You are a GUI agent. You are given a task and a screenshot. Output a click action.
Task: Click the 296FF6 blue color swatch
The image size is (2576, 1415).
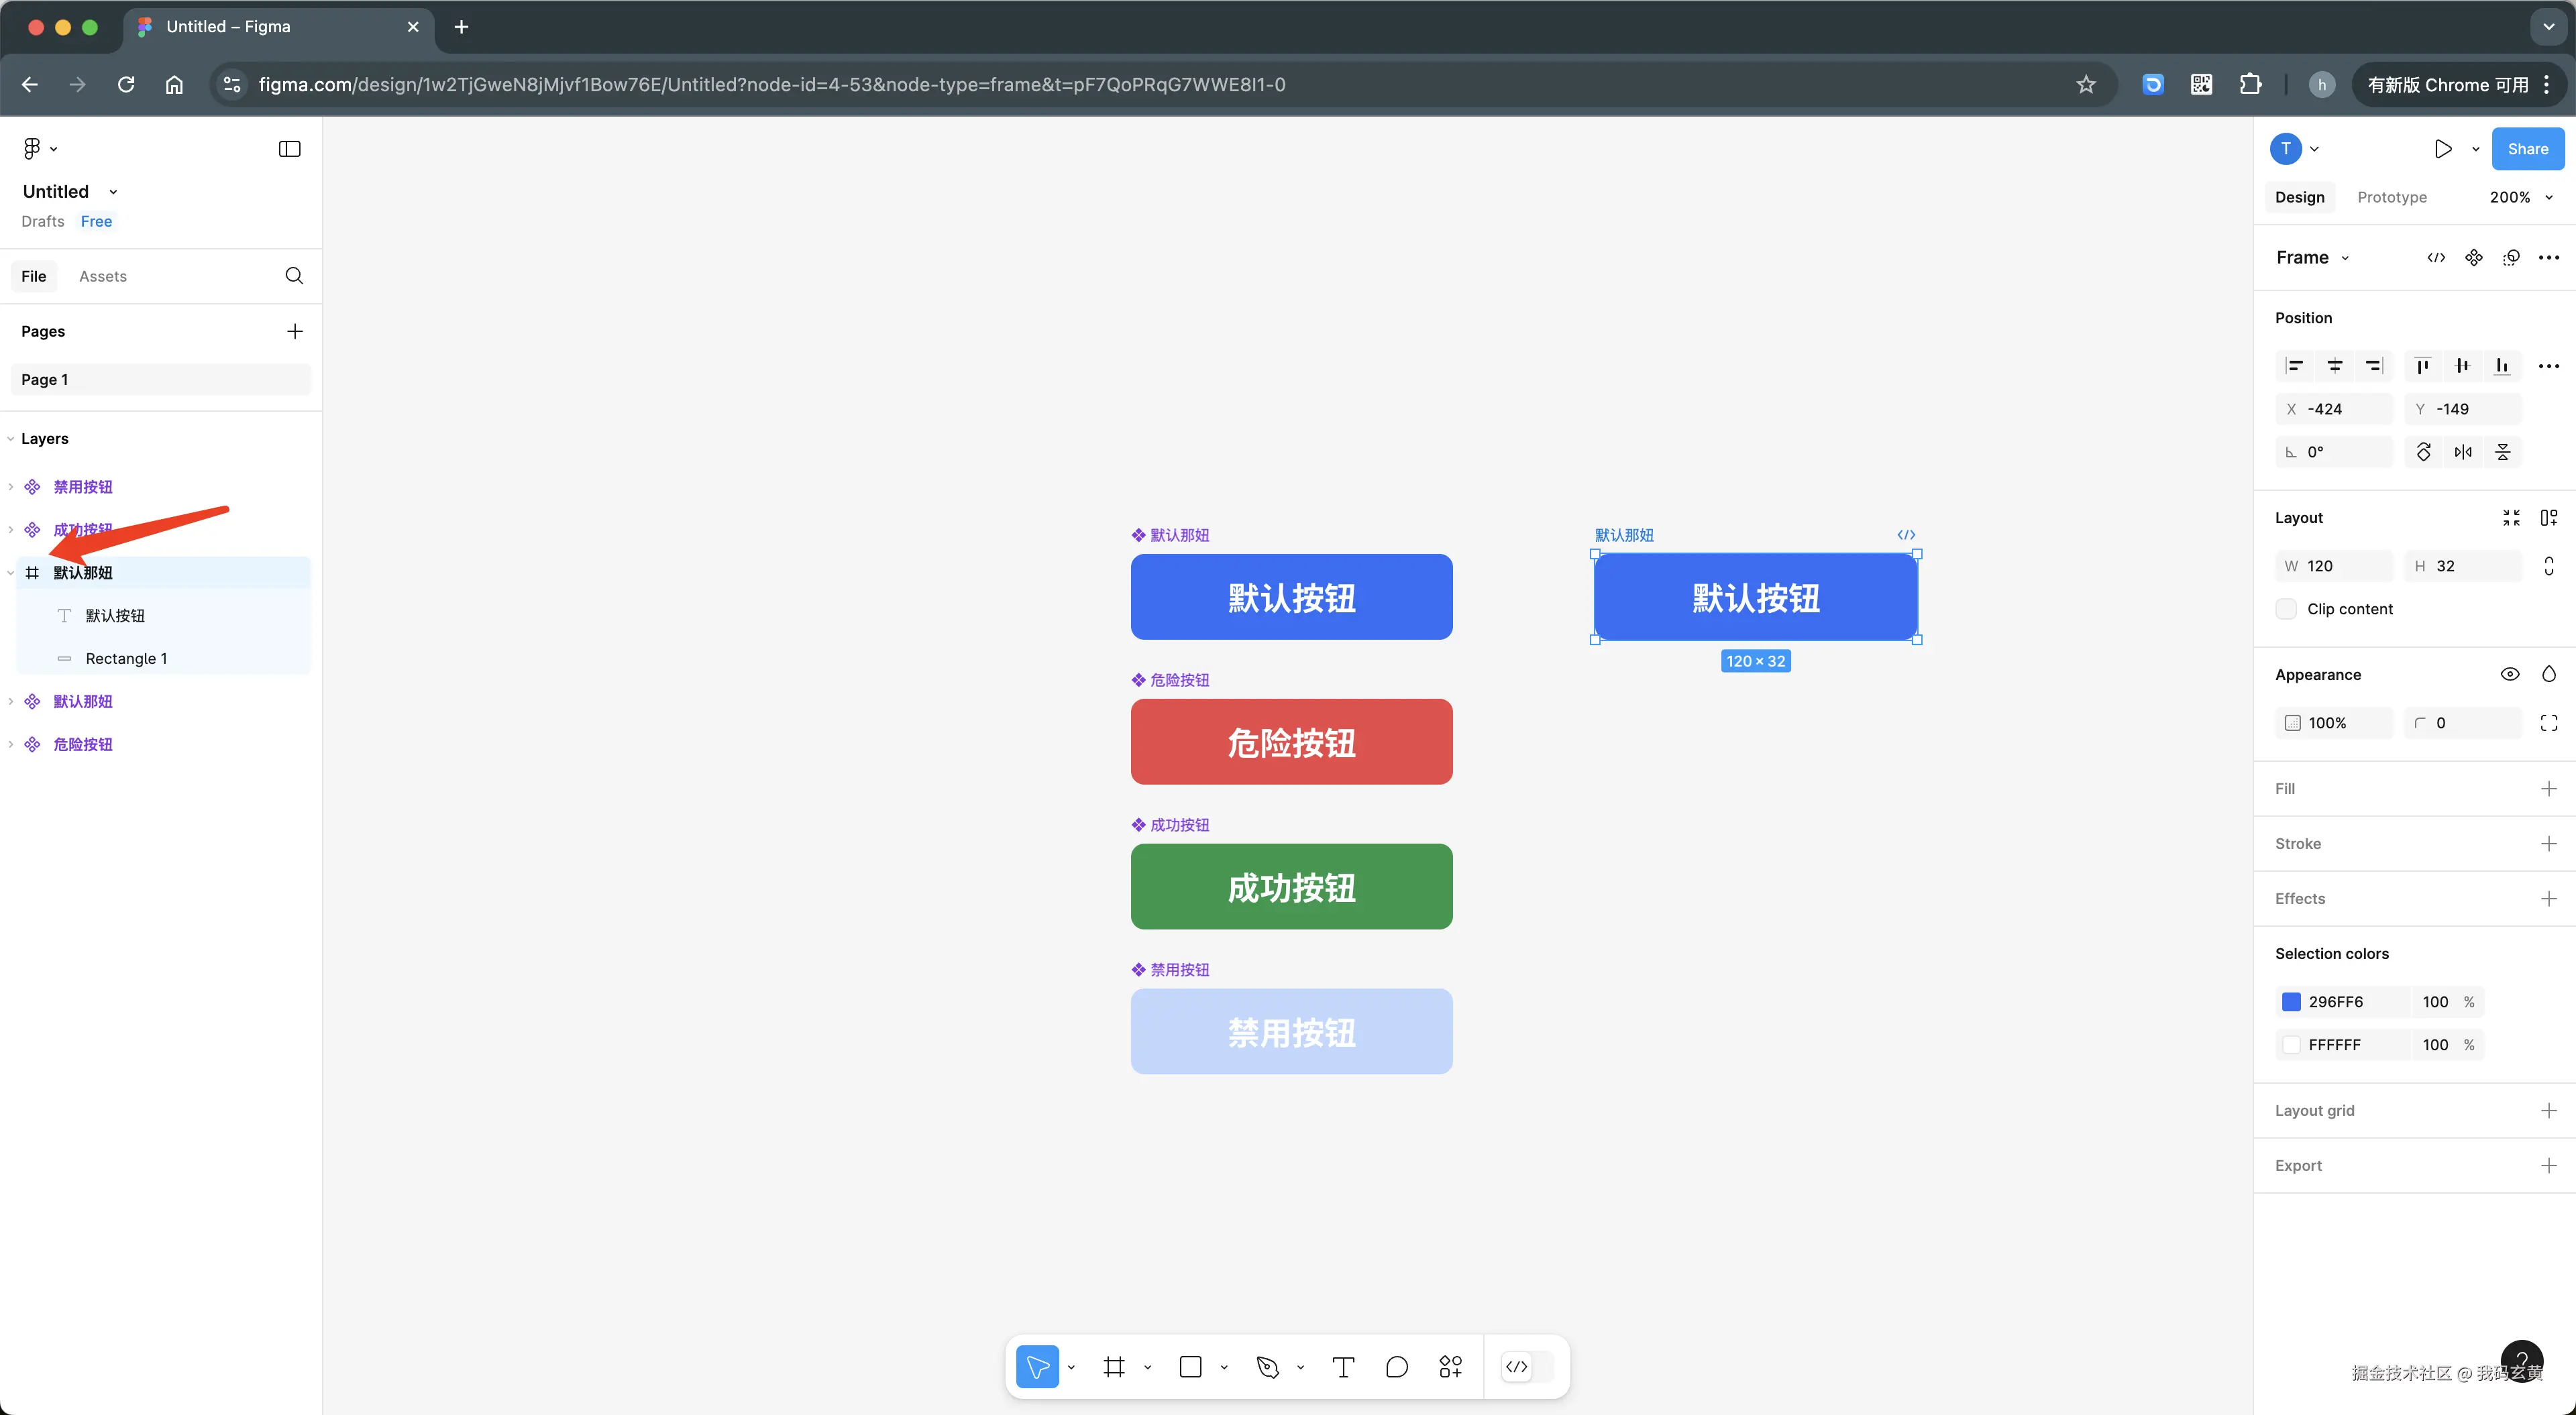tap(2291, 1002)
